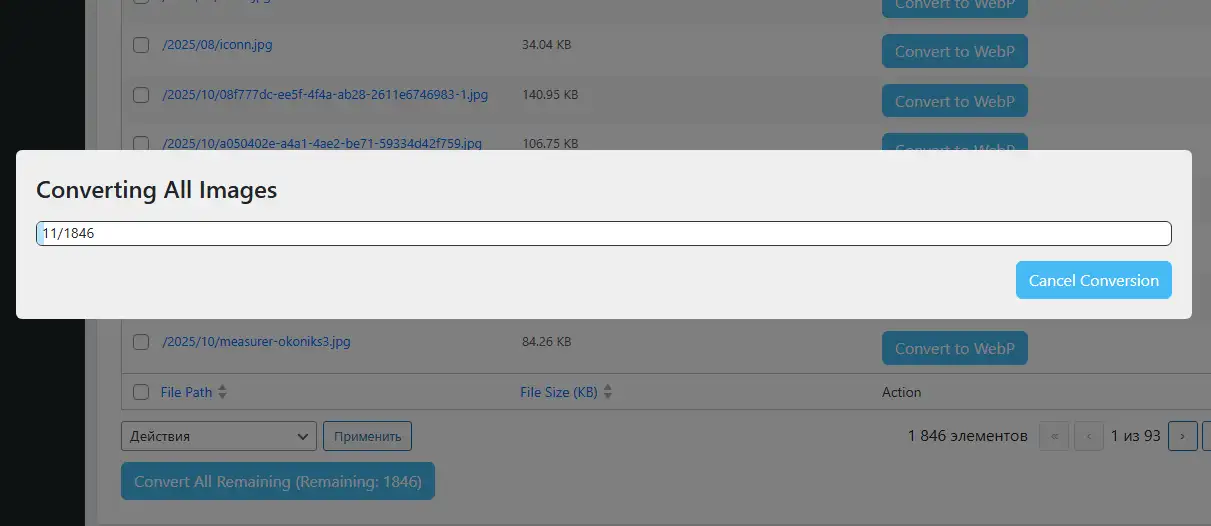This screenshot has width=1211, height=526.
Task: Convert iconn.jpg to WebP
Action: [x=954, y=51]
